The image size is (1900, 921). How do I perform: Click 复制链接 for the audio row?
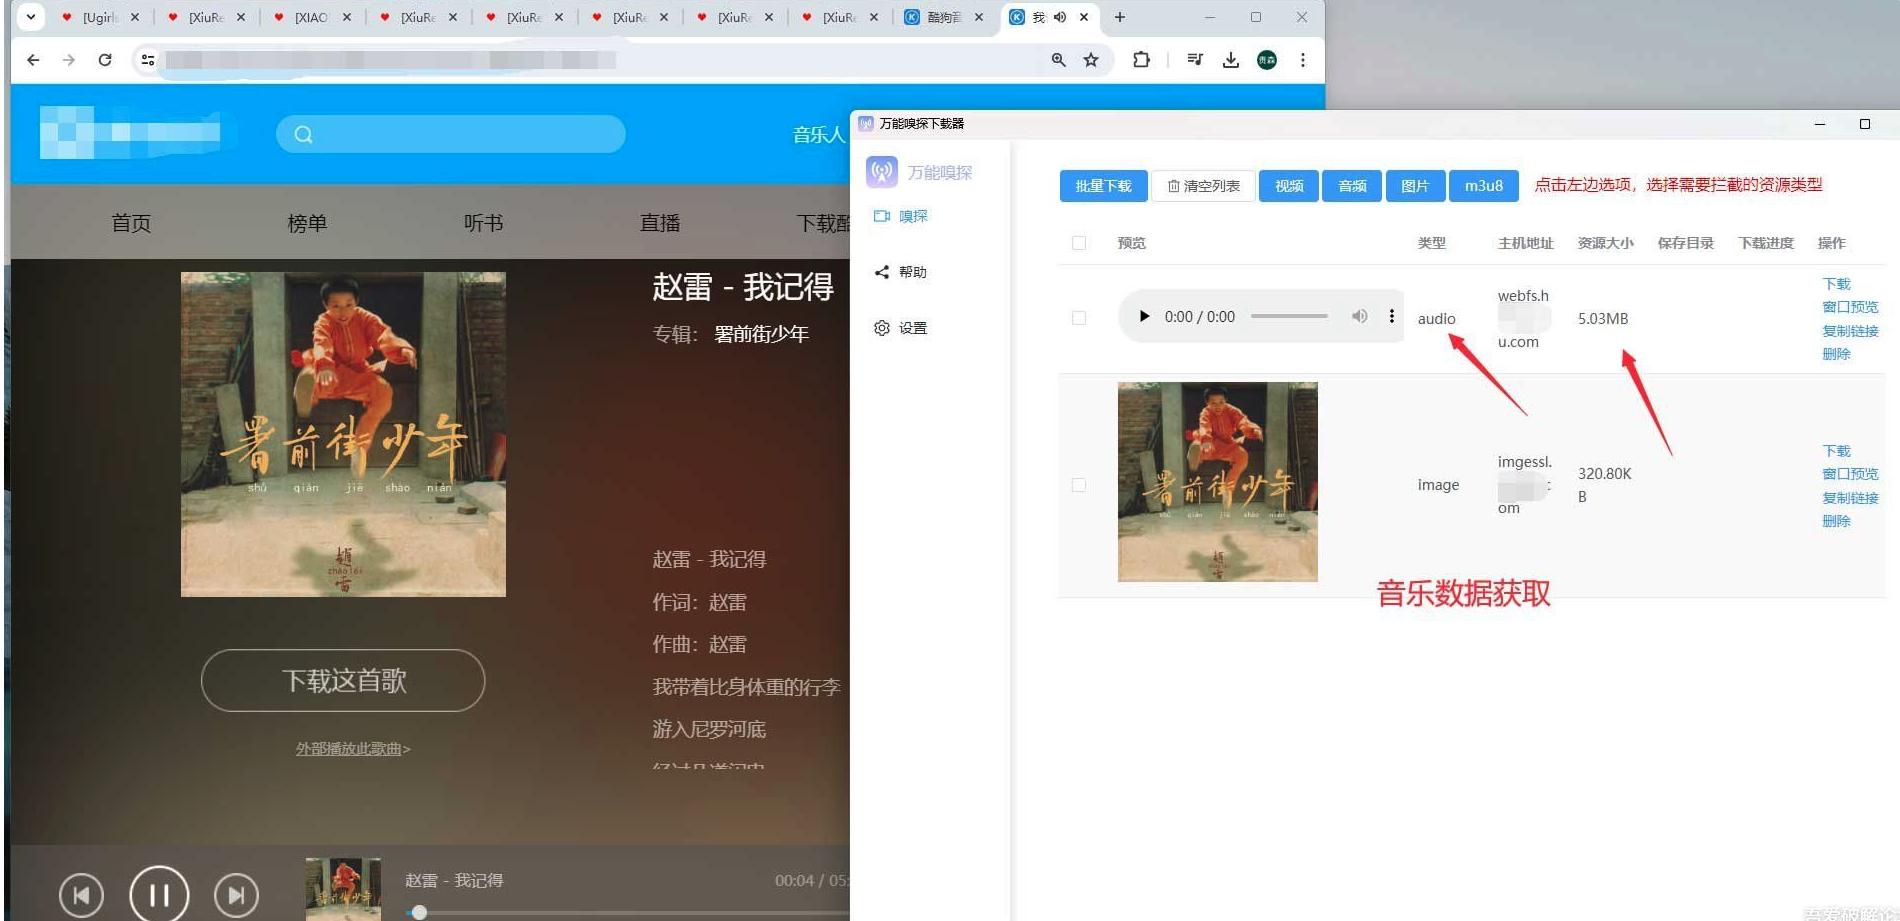point(1850,331)
